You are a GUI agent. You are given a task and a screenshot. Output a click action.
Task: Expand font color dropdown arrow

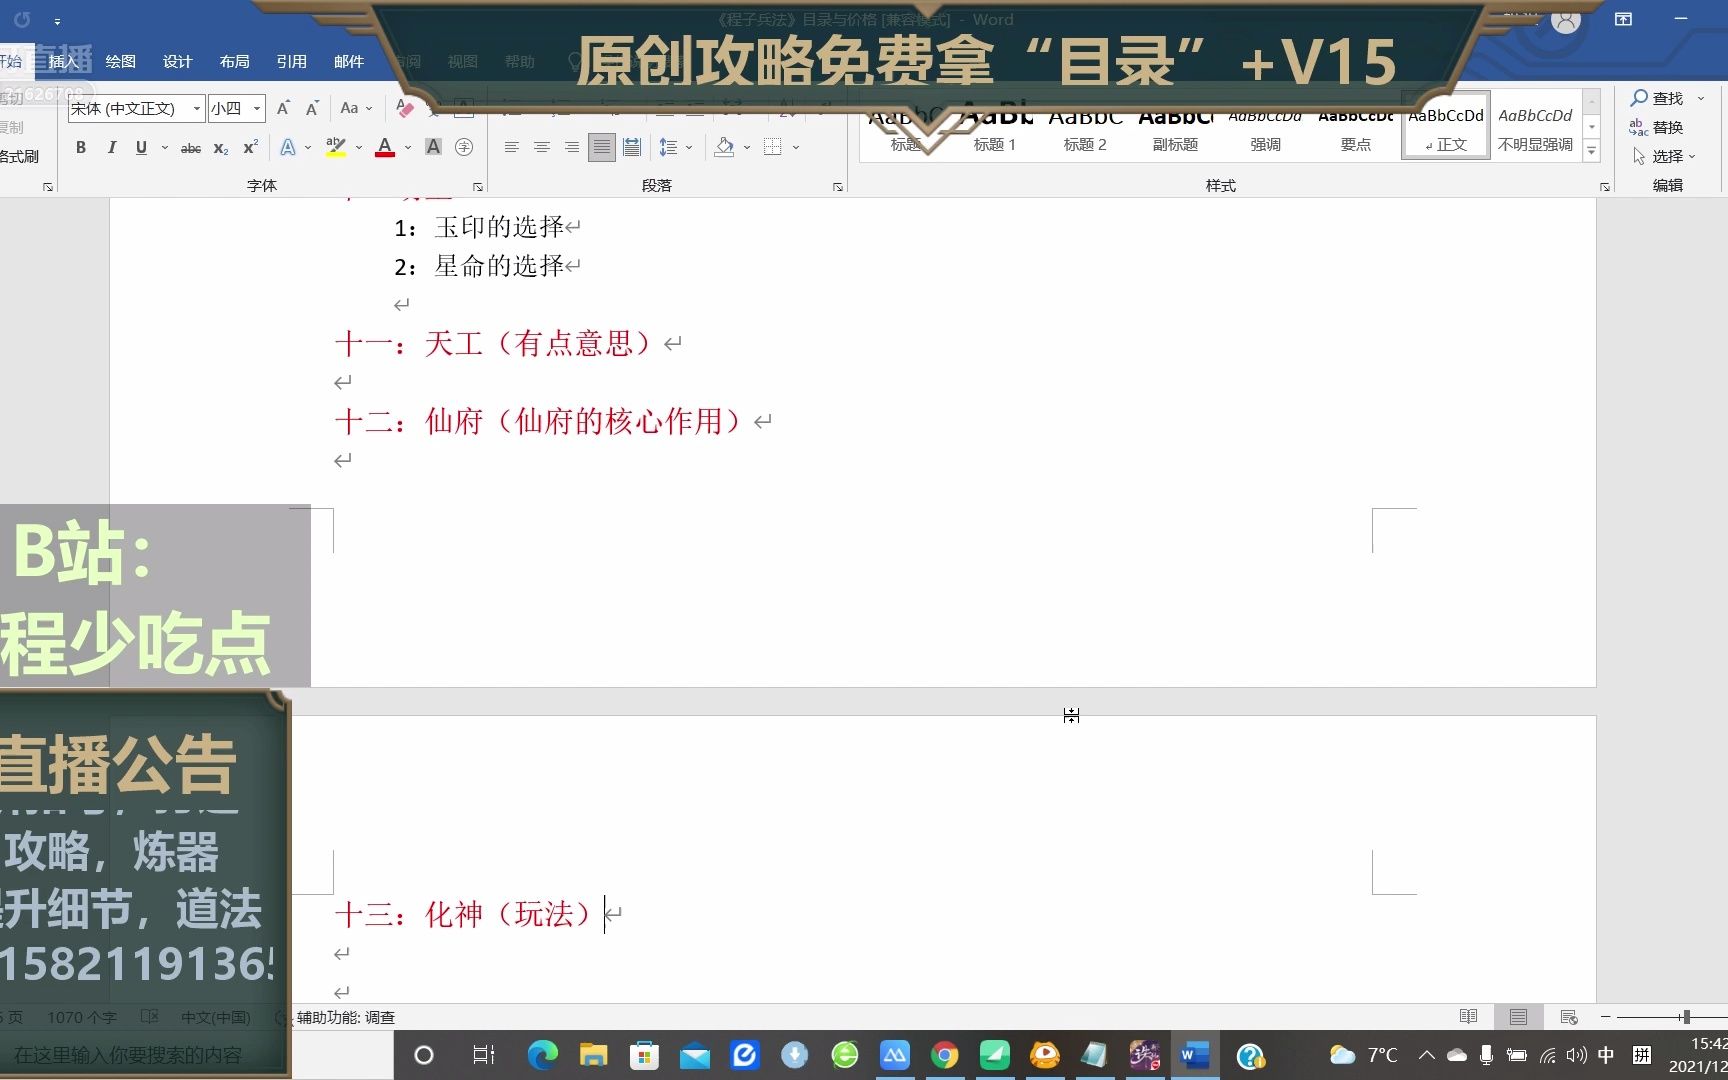[408, 147]
